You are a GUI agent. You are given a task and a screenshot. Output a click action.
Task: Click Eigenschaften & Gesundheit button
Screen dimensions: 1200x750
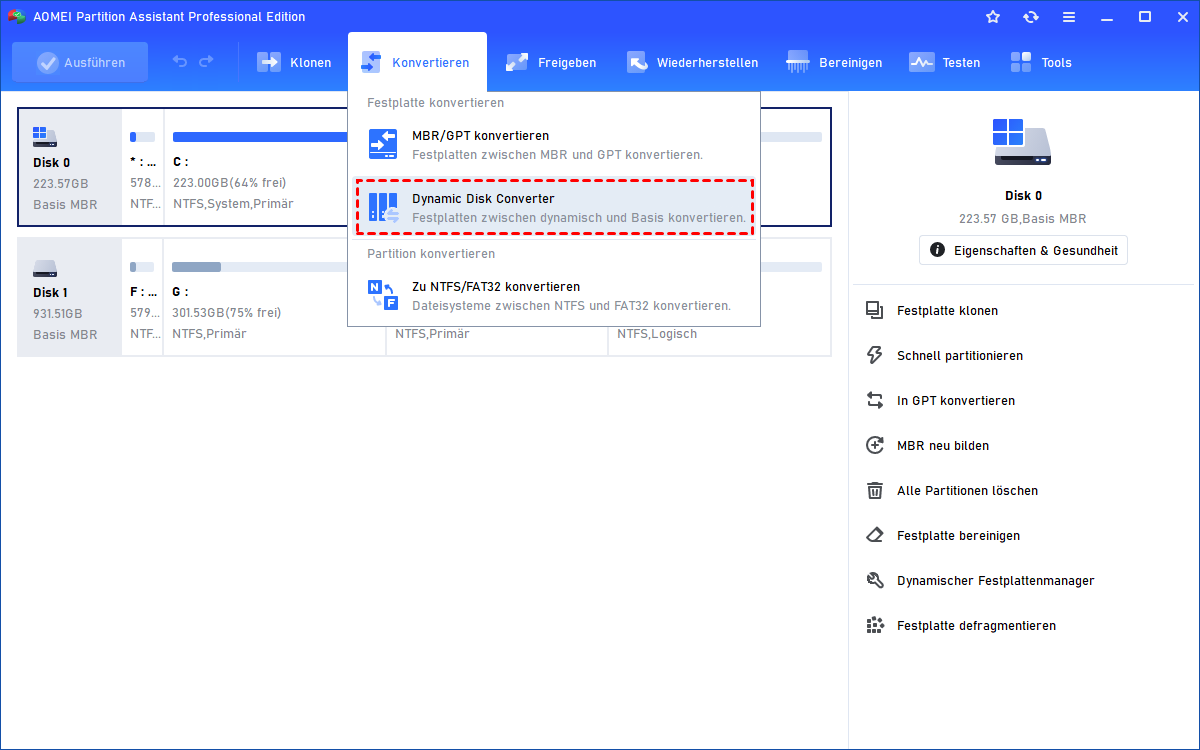pos(1023,250)
